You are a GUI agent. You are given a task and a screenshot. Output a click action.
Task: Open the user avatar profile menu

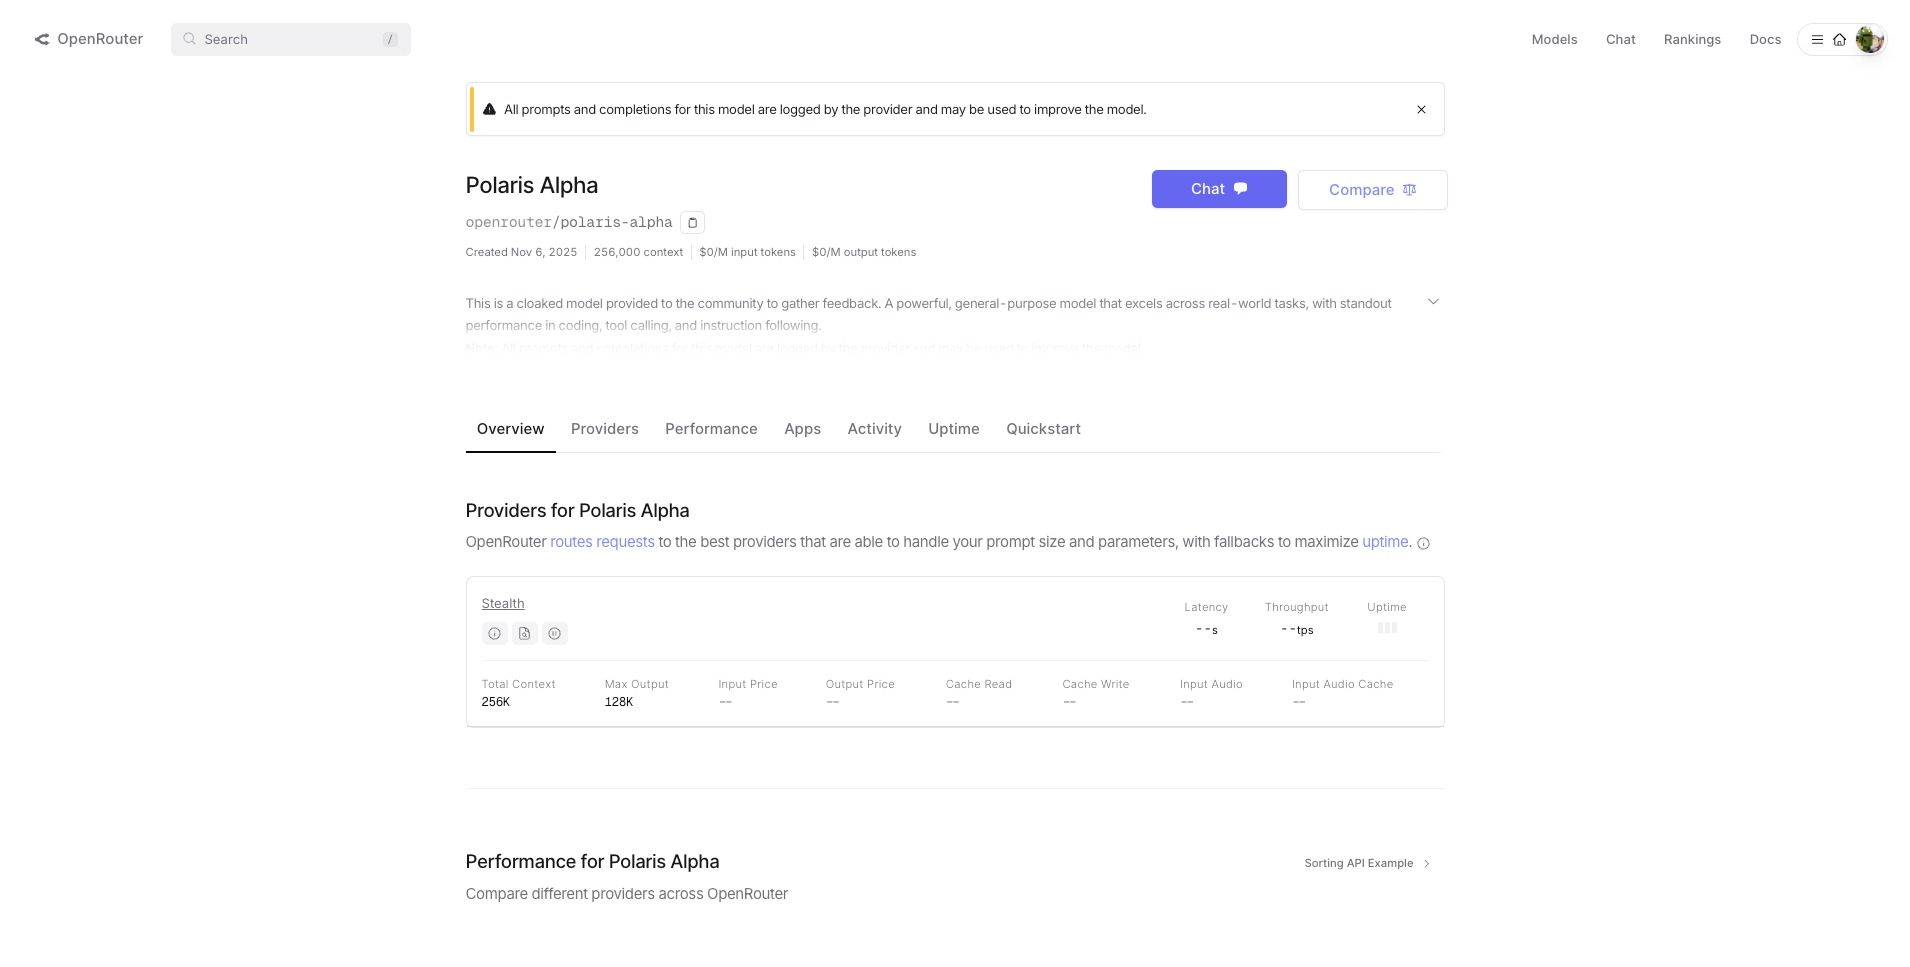[1869, 40]
